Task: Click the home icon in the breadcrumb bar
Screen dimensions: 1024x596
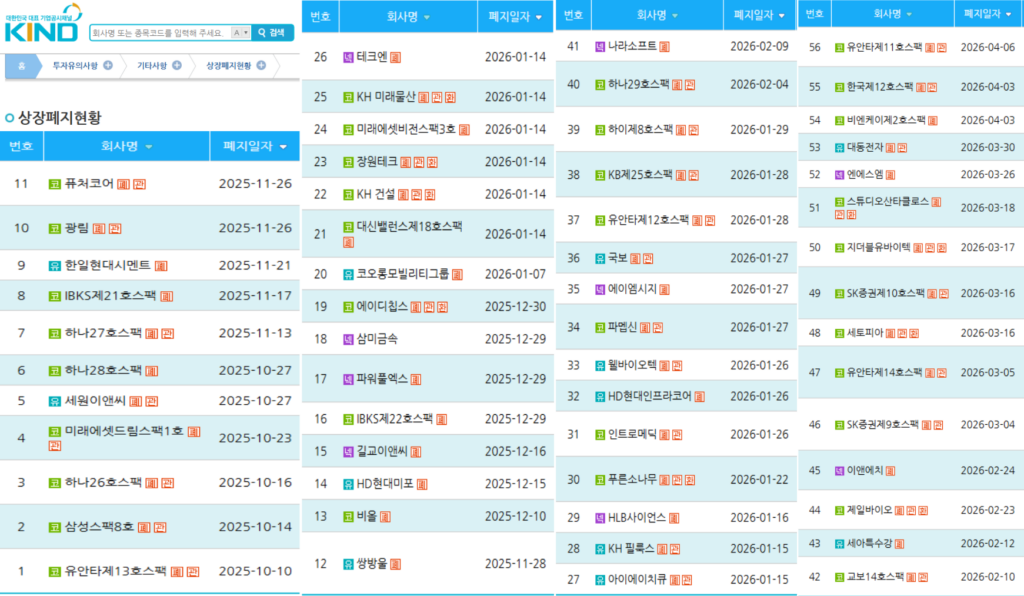Action: pyautogui.click(x=21, y=64)
